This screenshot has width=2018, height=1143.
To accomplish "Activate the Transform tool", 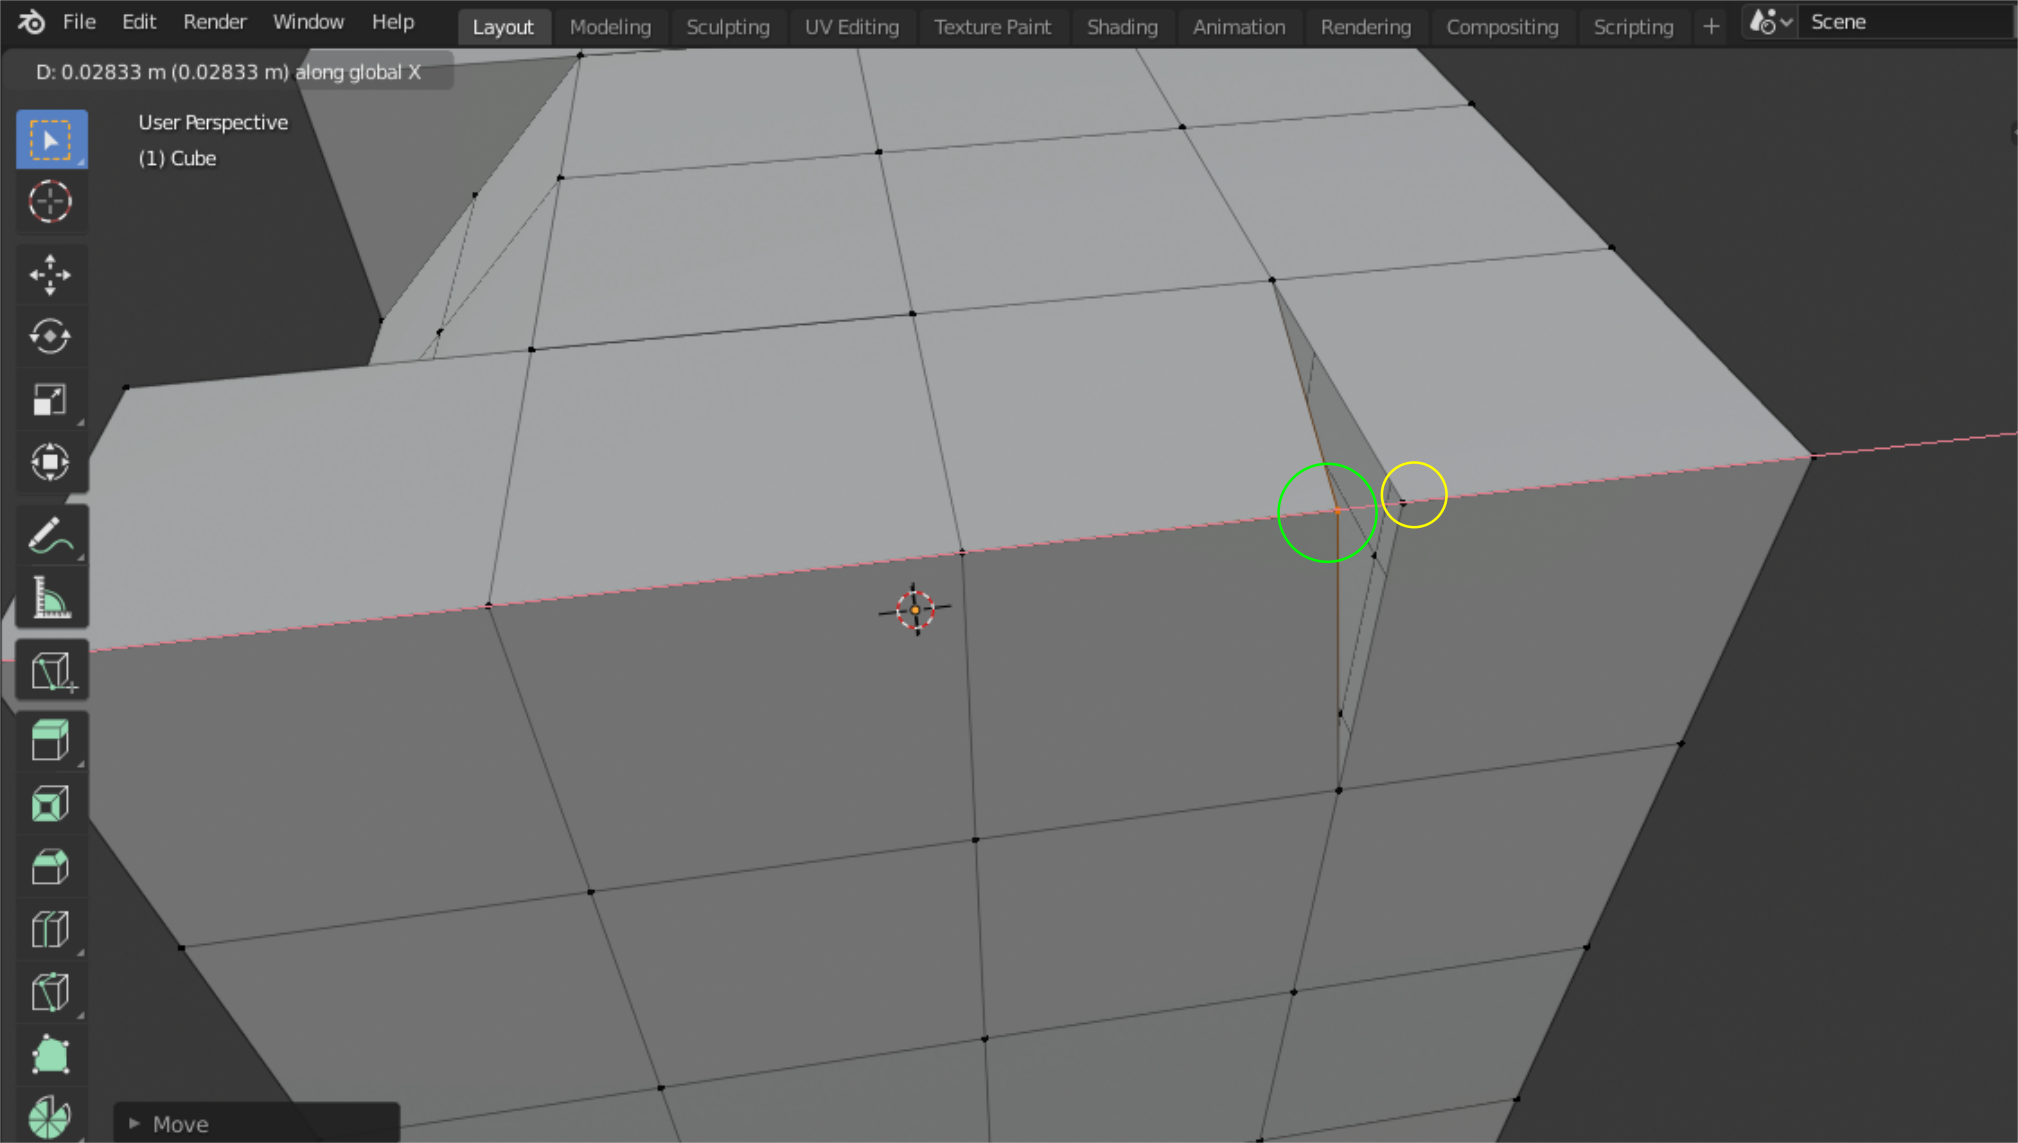I will tap(50, 462).
